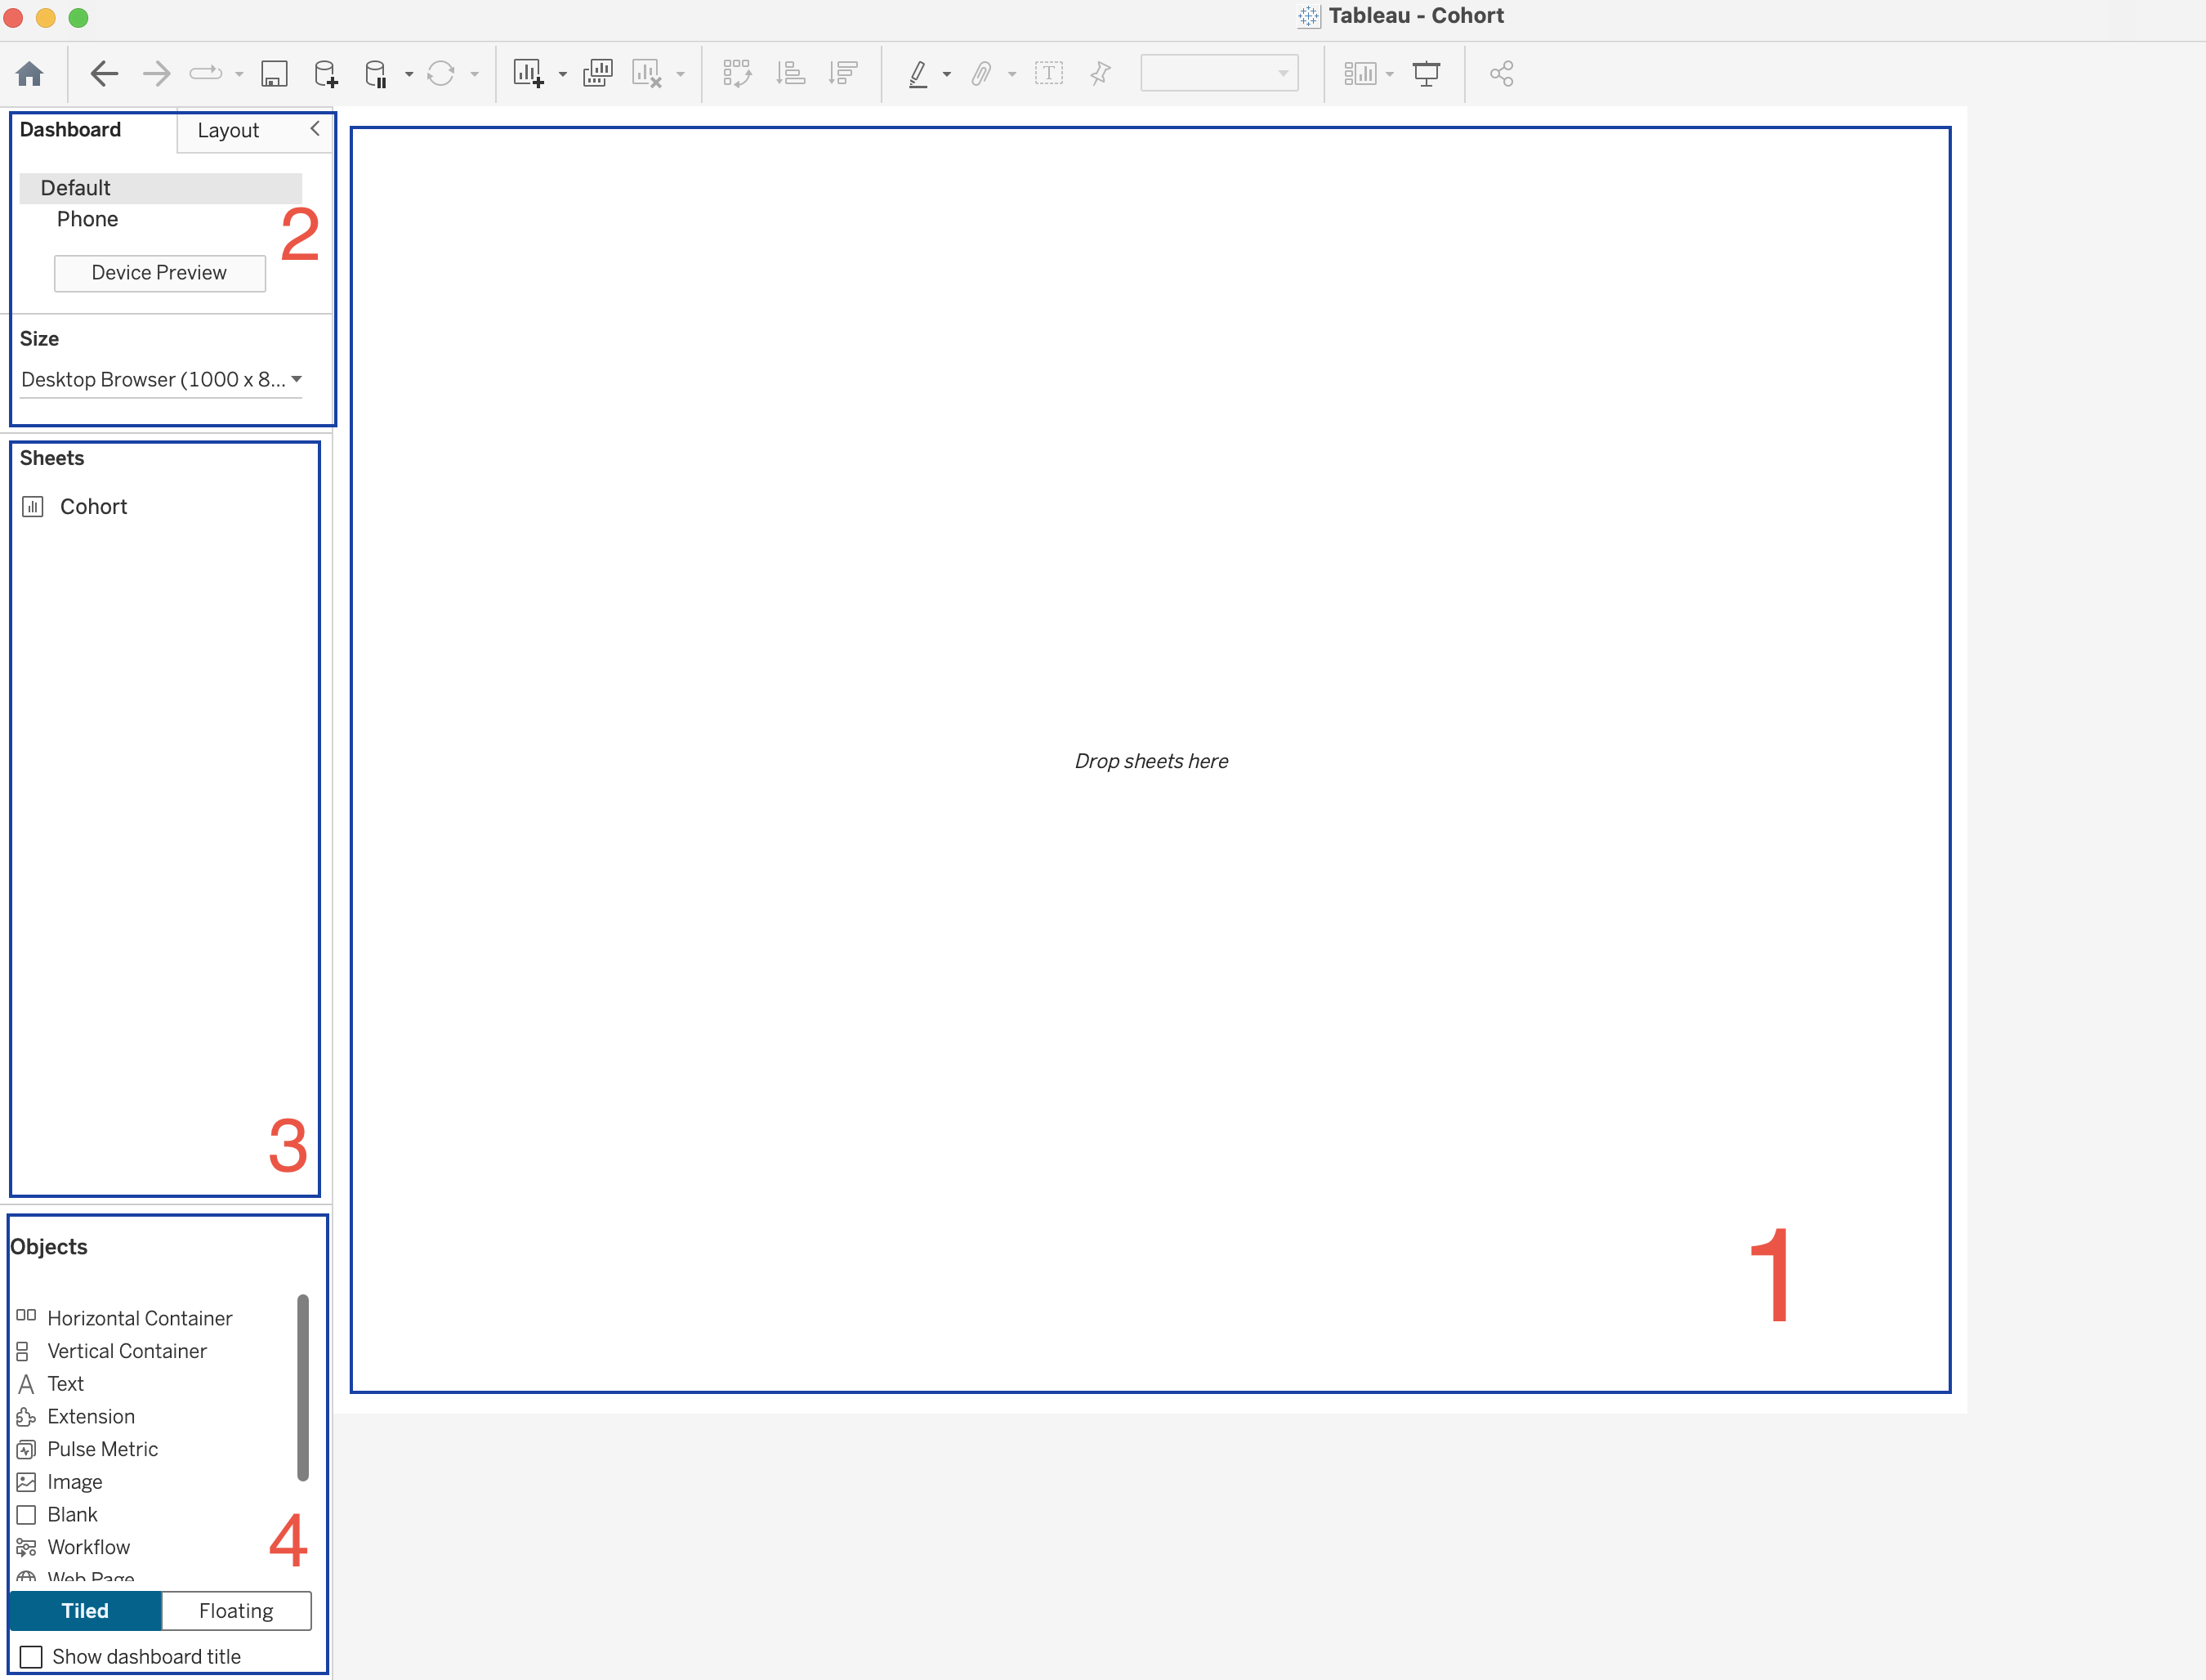Switch objects to Floating mode

236,1611
